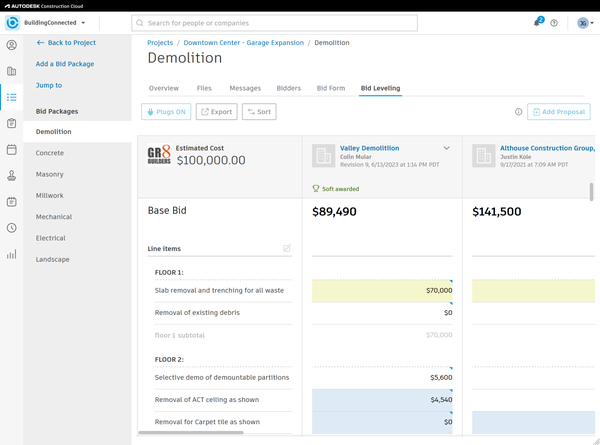Image resolution: width=600 pixels, height=445 pixels.
Task: Open Downtown Center - Garage Expansion breadcrumb
Action: pos(243,42)
